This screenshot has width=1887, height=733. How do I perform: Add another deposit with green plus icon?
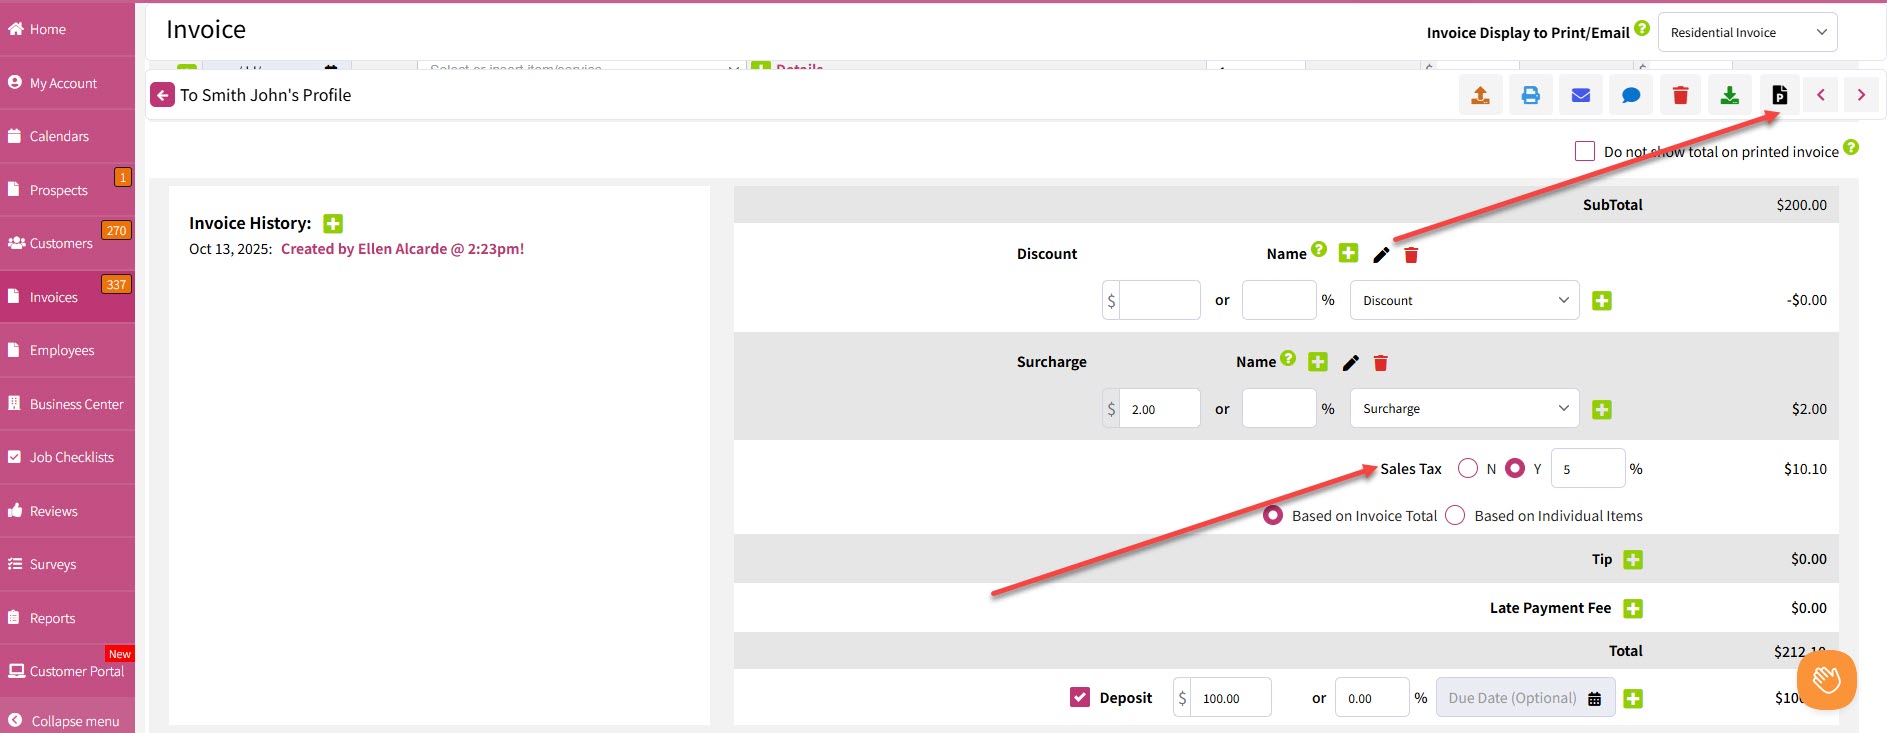tap(1633, 698)
